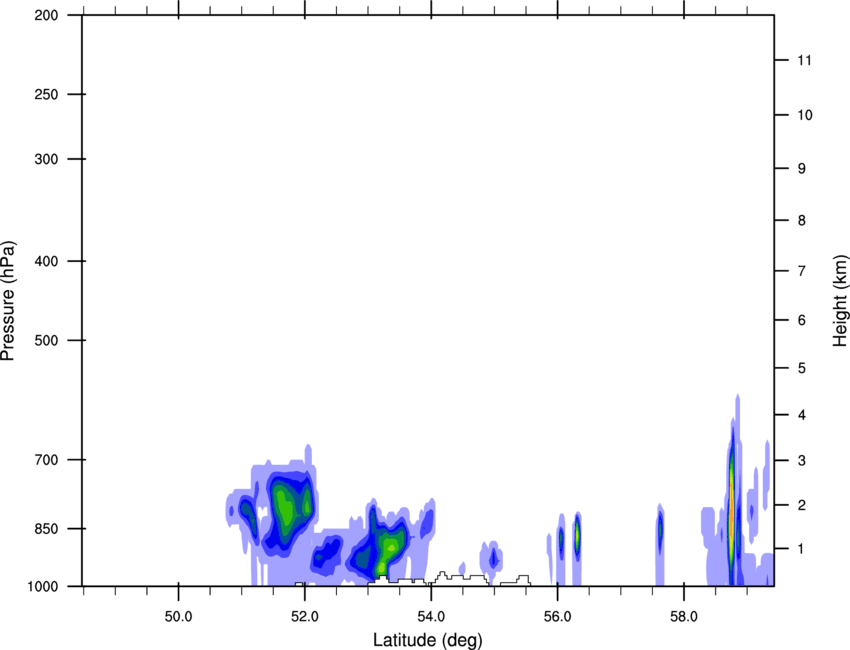Click the Pressure (hPa) axis title
The image size is (850, 650).
point(9,300)
